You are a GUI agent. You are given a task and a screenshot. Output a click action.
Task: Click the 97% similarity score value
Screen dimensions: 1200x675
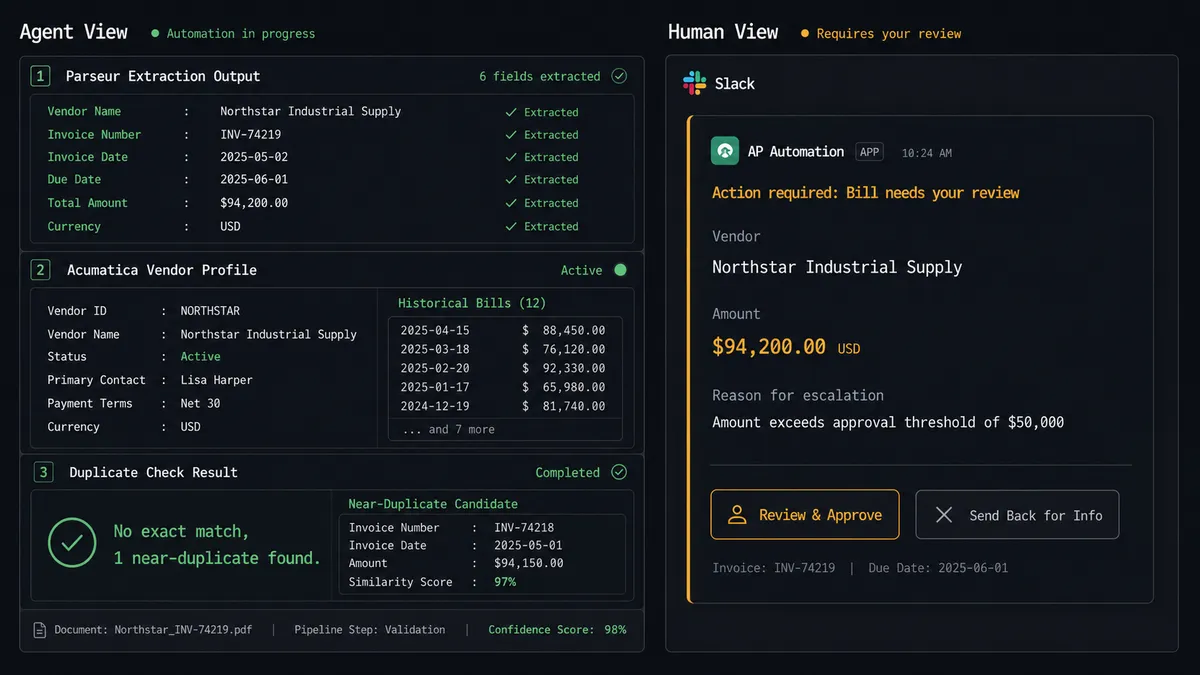click(x=505, y=582)
